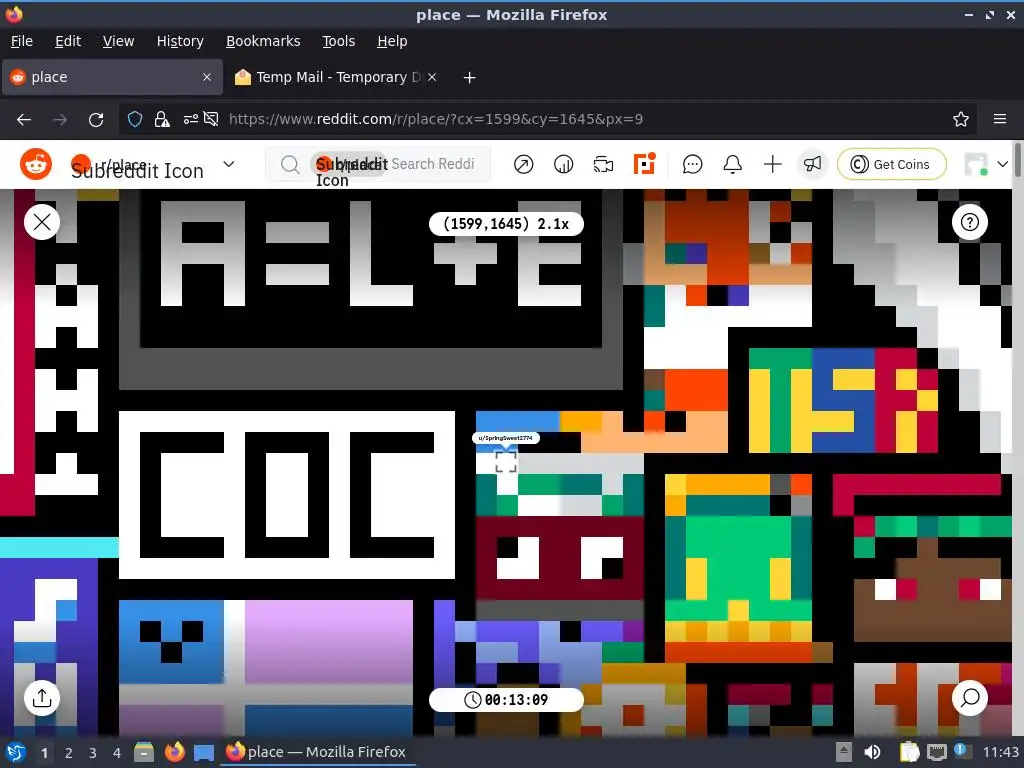The image size is (1024, 768).
Task: Click the page vertical scrollbar
Action: tap(1017, 159)
